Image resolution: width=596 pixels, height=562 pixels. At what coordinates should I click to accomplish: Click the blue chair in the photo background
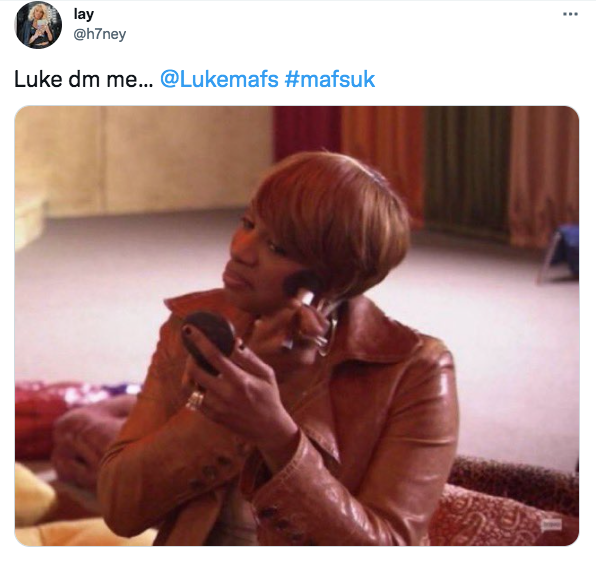coord(561,253)
